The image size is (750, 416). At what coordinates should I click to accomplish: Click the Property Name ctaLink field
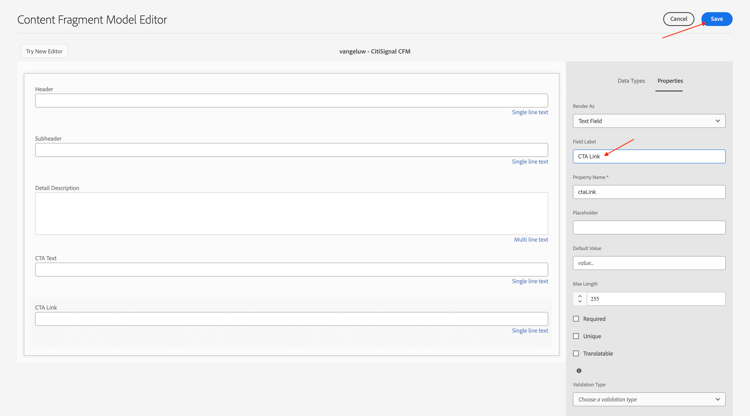click(649, 192)
